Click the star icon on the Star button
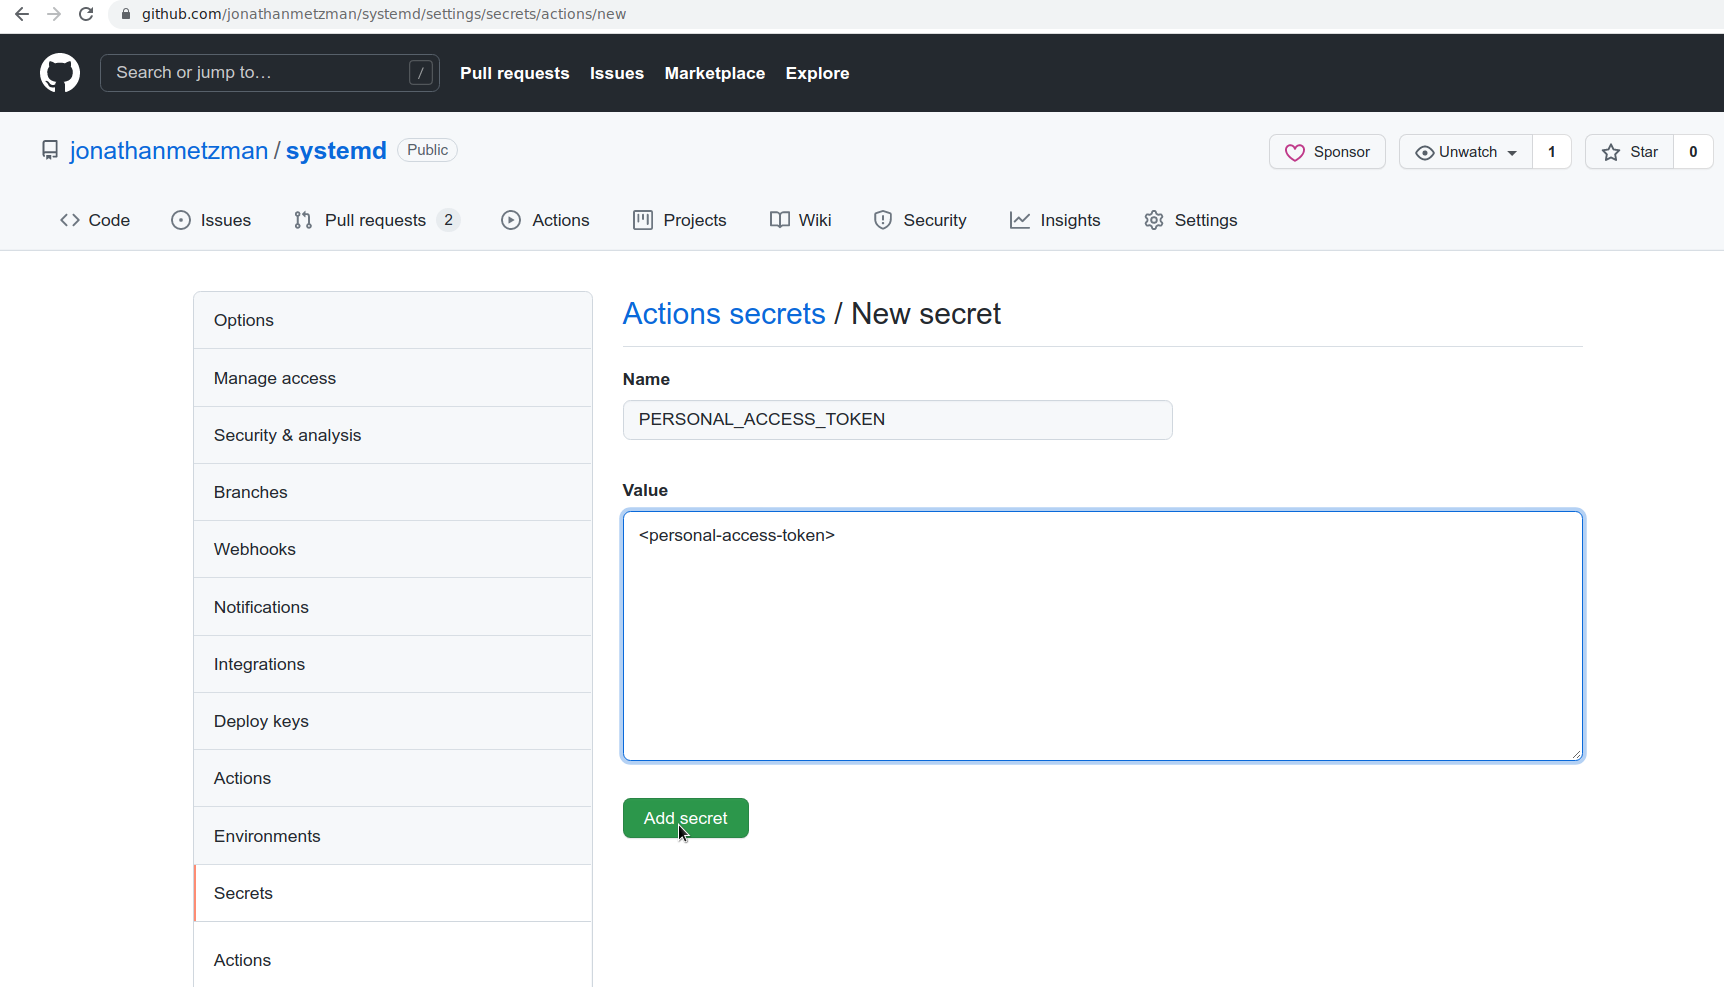 (1611, 152)
